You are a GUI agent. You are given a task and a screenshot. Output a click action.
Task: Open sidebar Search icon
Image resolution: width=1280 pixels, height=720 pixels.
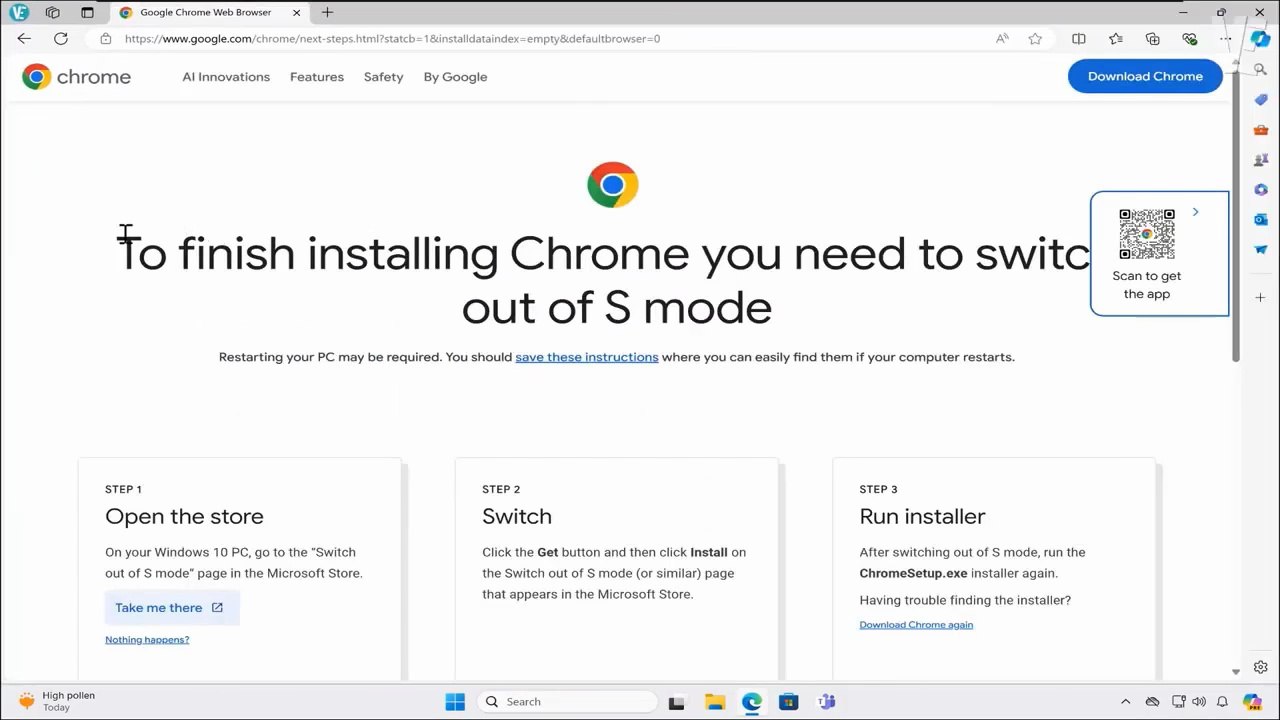click(x=1261, y=71)
